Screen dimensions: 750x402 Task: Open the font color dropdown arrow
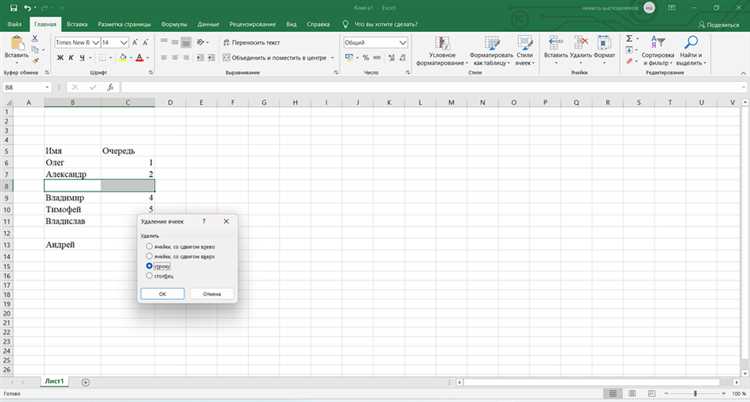point(148,58)
